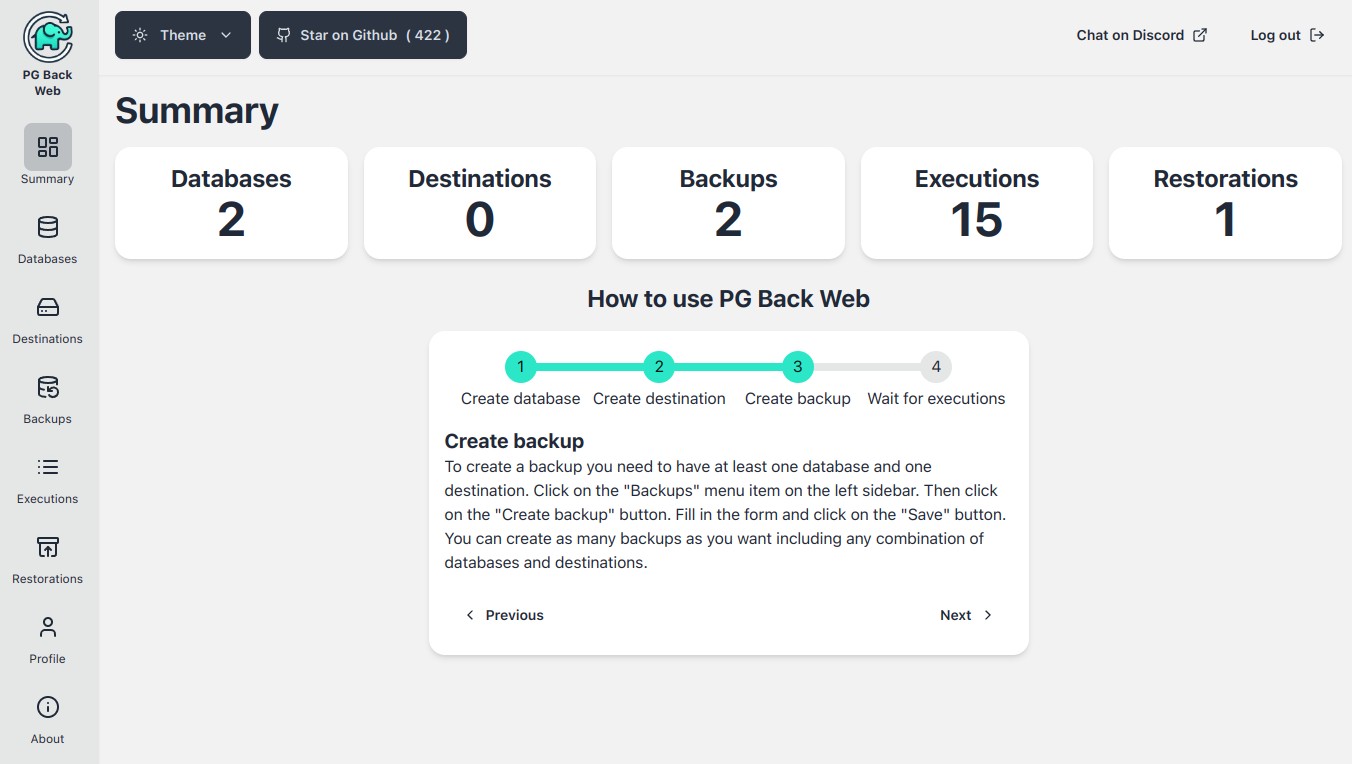
Task: Go to Previous tutorial step
Action: coord(504,615)
